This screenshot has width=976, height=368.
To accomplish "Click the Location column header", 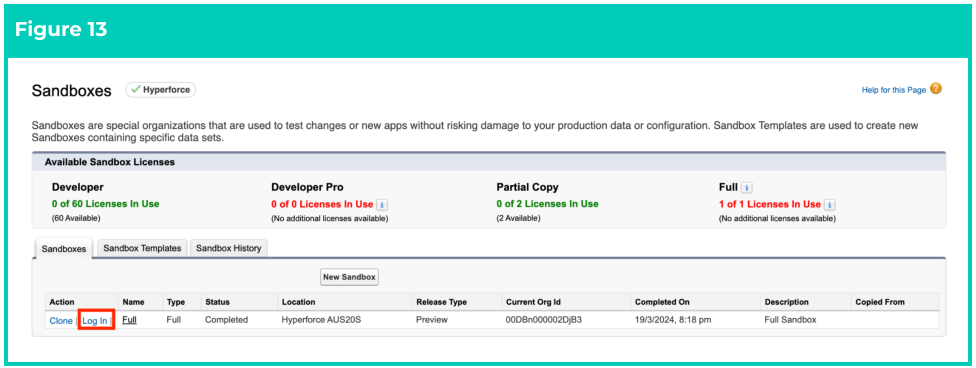I will pyautogui.click(x=298, y=302).
